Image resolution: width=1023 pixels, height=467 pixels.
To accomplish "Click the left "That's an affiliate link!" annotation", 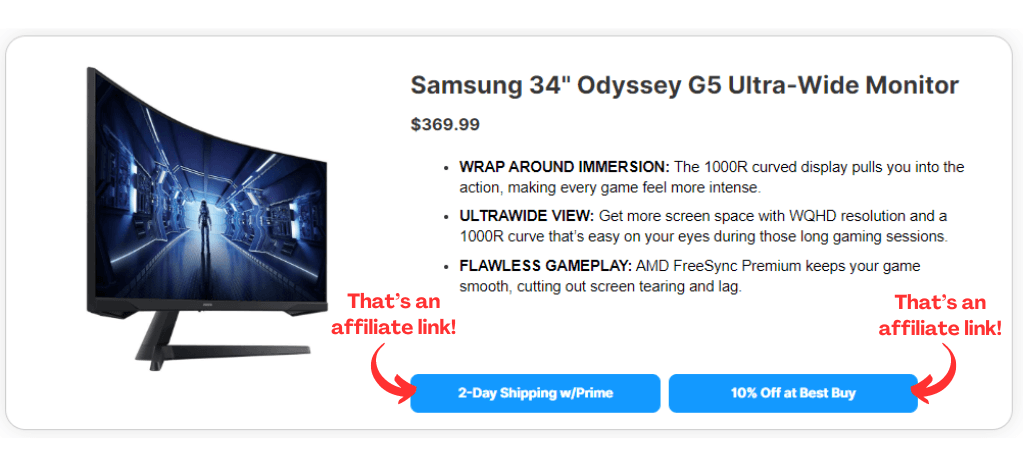I will pos(393,314).
